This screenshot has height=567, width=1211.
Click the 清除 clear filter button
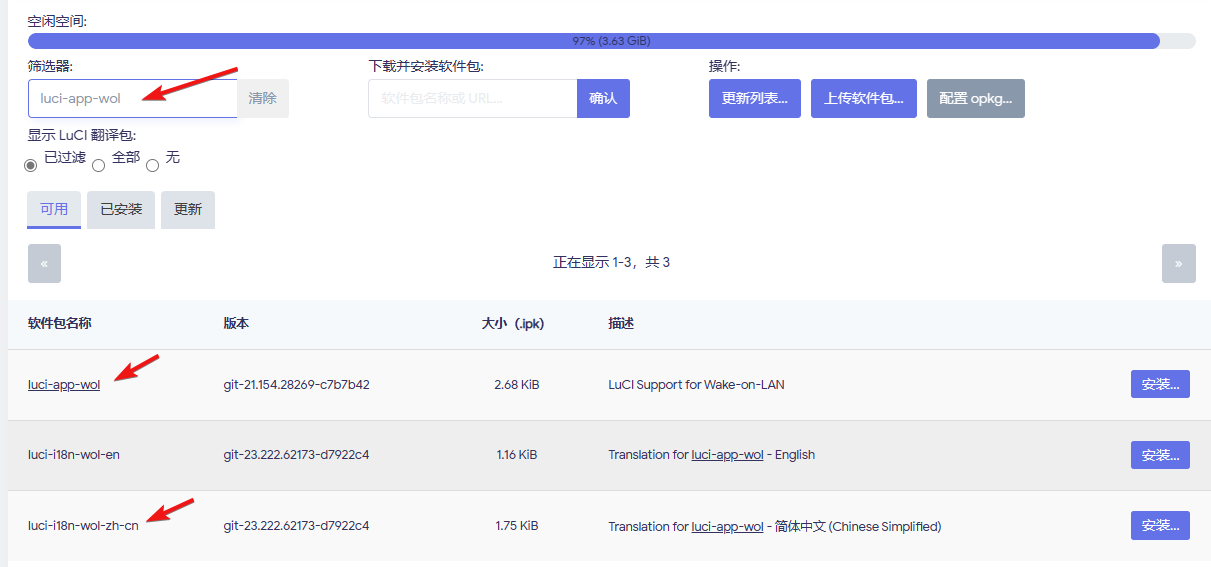(x=263, y=99)
